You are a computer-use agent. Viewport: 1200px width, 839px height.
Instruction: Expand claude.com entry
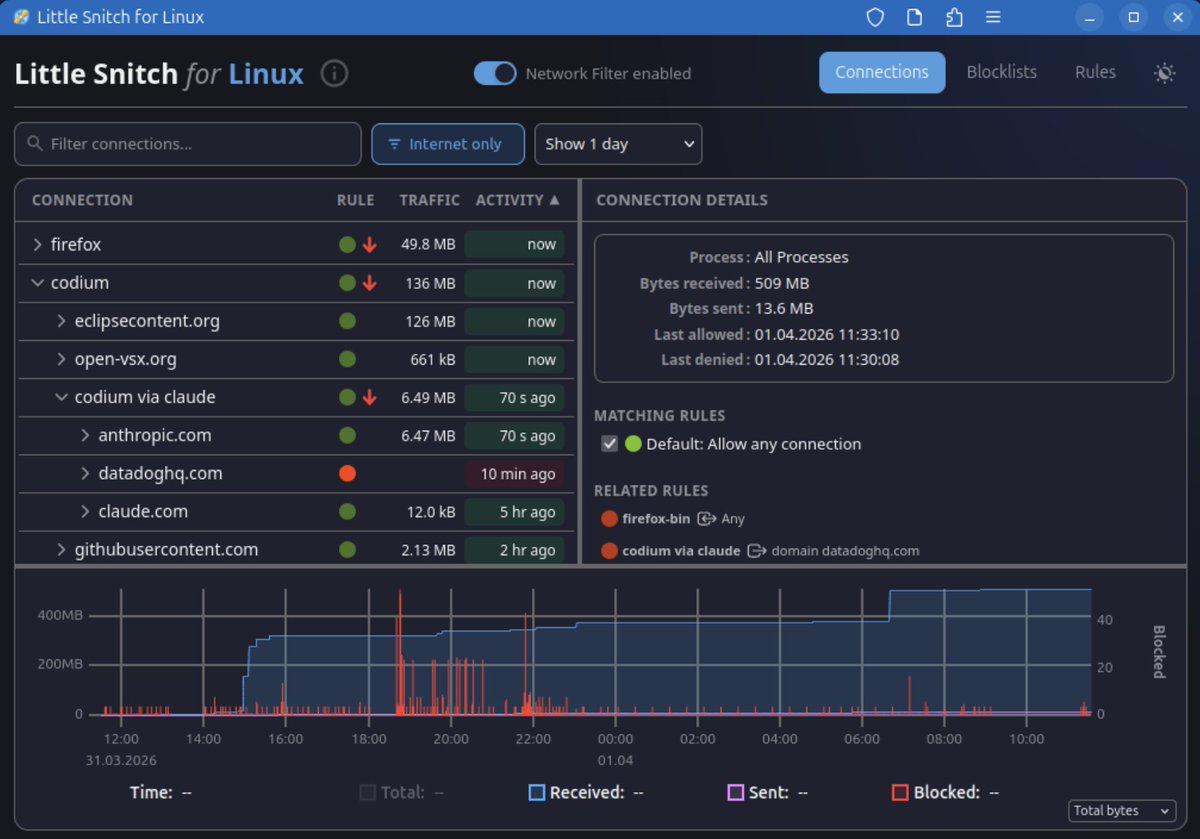pyautogui.click(x=85, y=511)
